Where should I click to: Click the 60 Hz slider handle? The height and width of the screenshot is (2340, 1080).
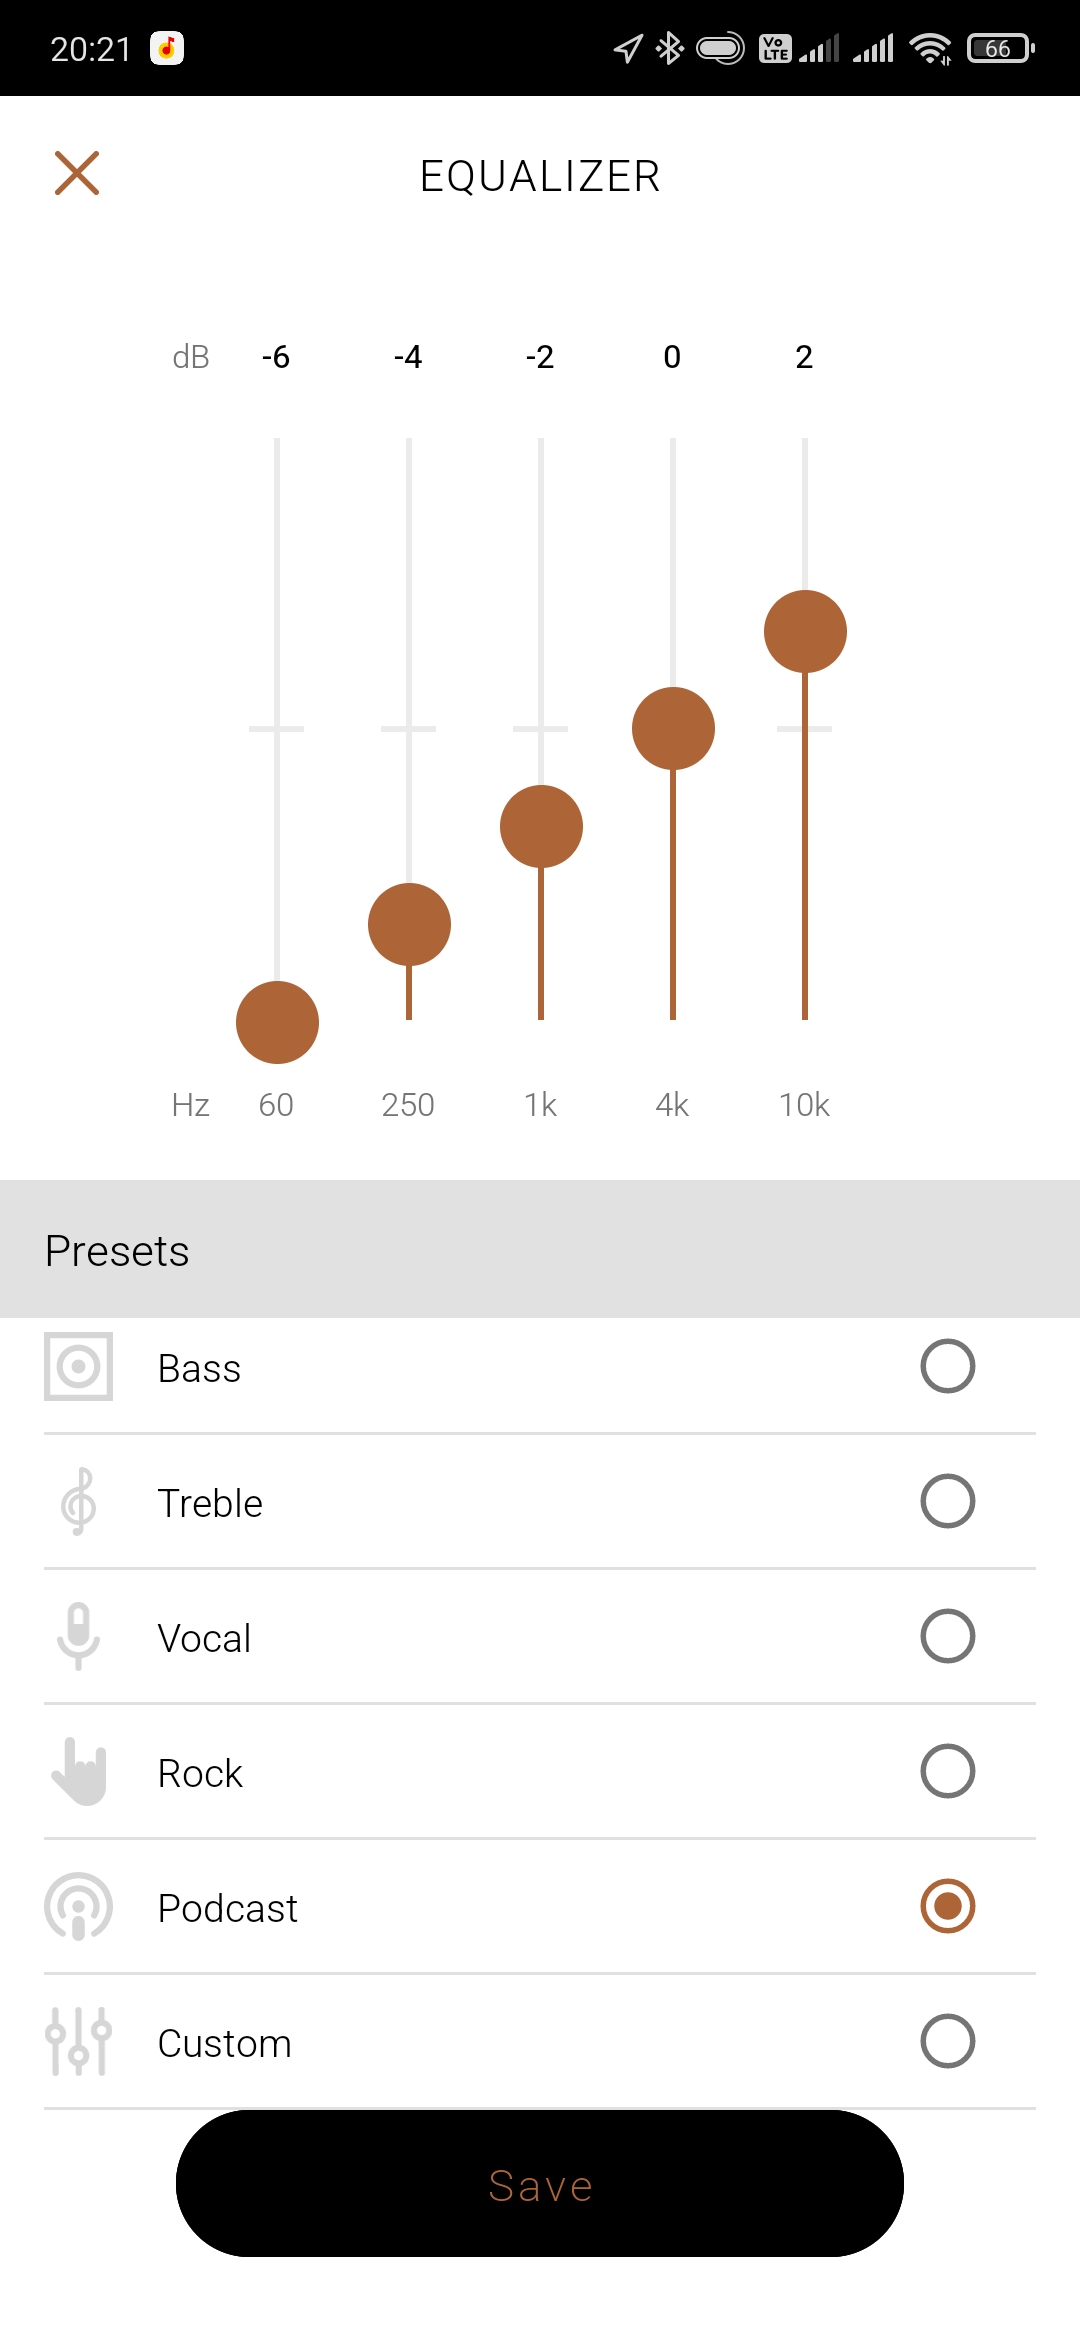(277, 1022)
